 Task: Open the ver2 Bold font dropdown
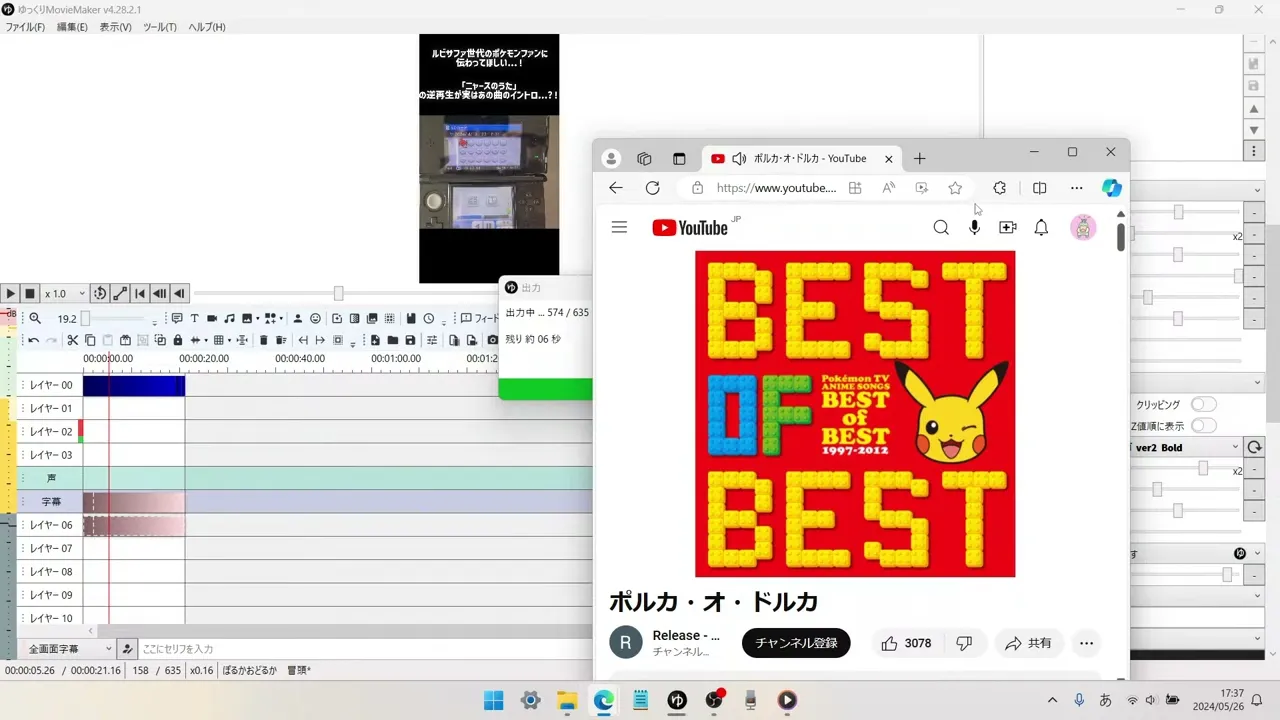1186,447
